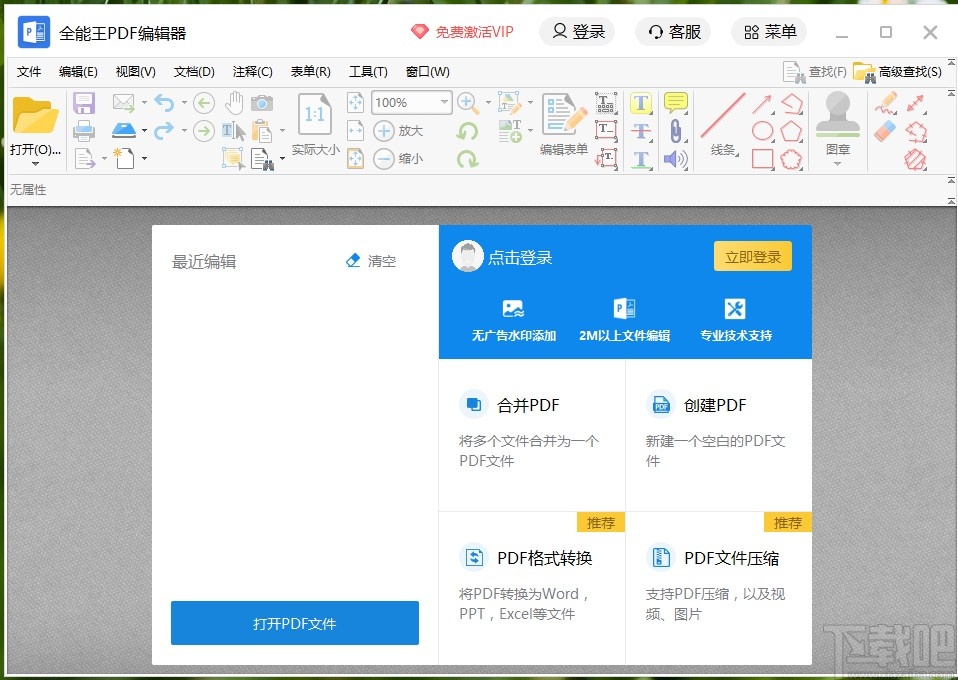Select the Stamp tool
This screenshot has width=958, height=680.
(x=838, y=114)
